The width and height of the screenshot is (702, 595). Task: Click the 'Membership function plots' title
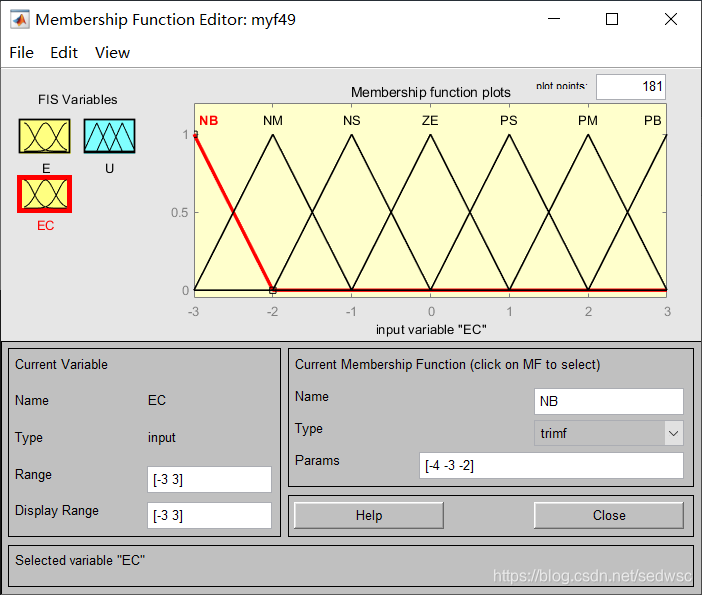431,92
